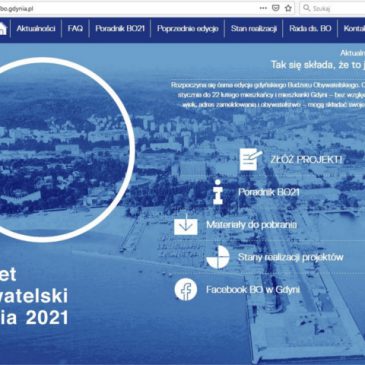Open the Kontakt menu item
Viewport: 365px width, 365px height.
pos(354,29)
